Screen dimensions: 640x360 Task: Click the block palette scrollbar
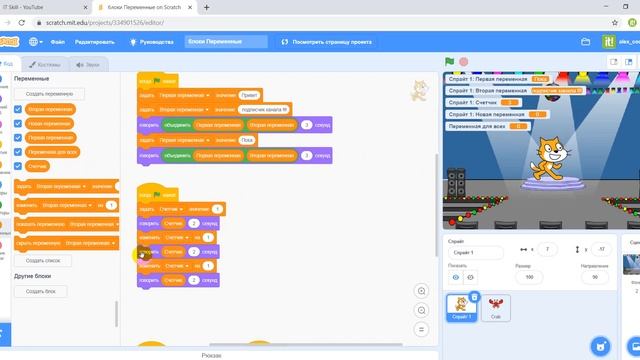pos(116,313)
